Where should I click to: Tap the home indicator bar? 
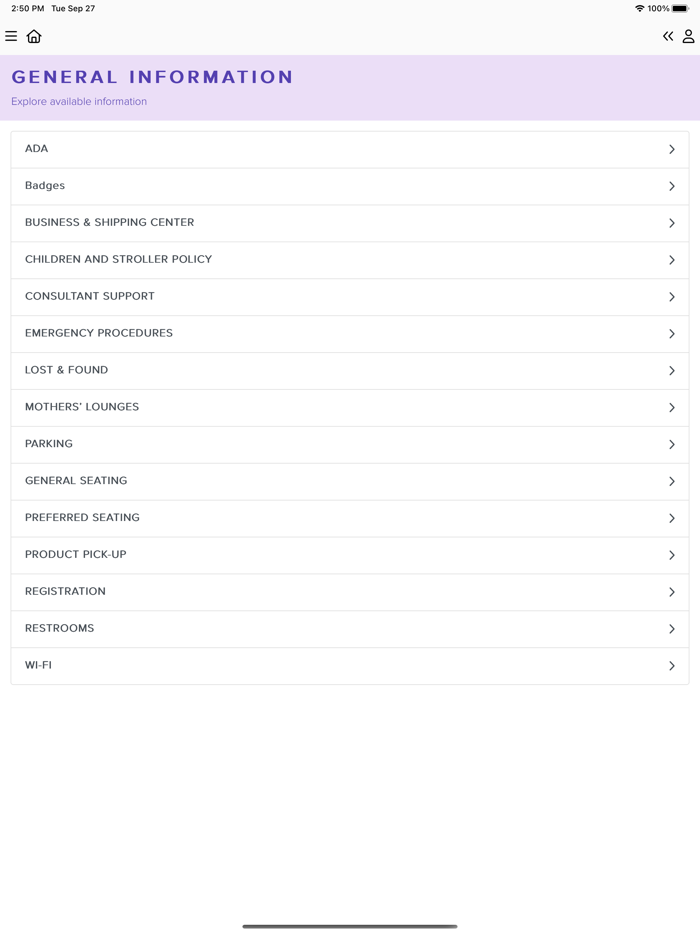[x=350, y=926]
